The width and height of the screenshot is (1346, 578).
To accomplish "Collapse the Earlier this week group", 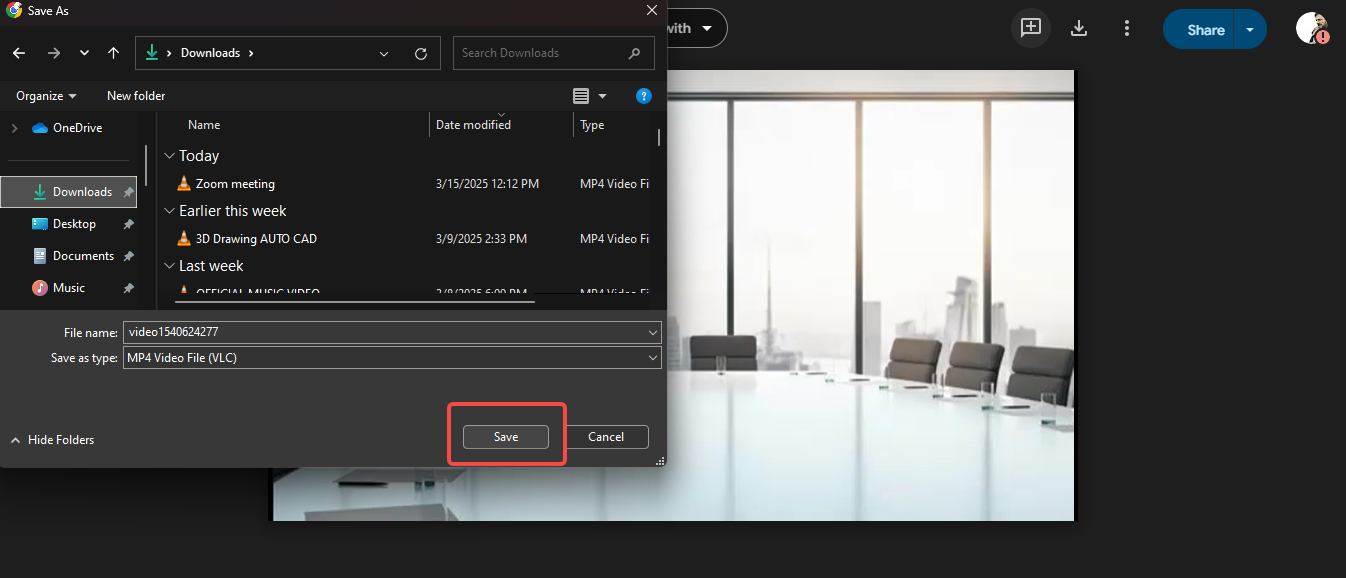I will click(170, 211).
